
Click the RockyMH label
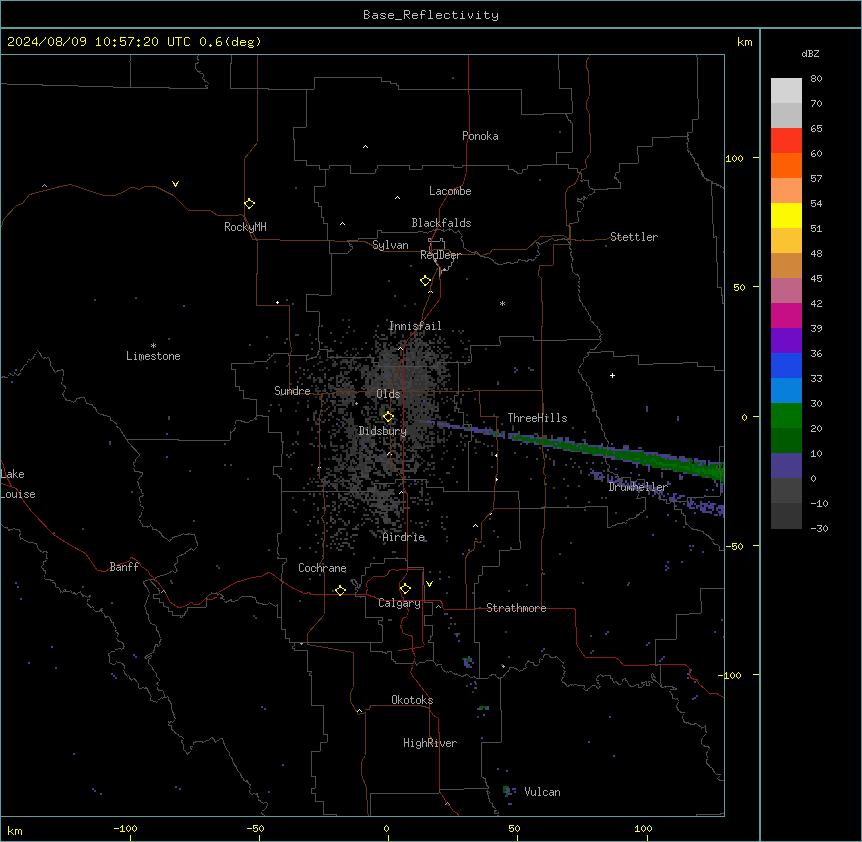245,227
